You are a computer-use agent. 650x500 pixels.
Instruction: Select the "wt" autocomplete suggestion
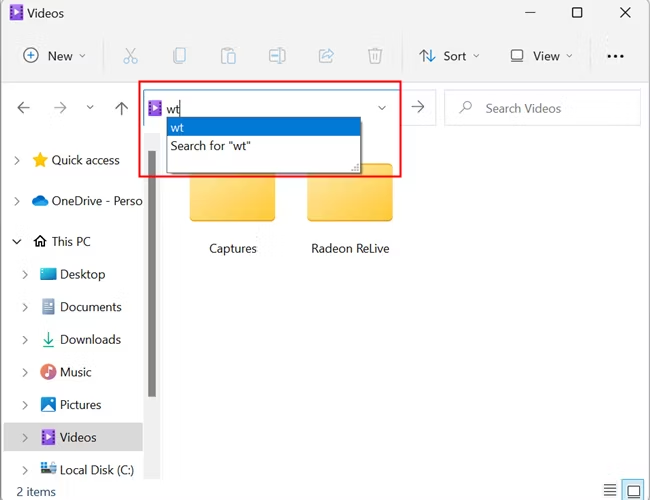click(x=264, y=127)
